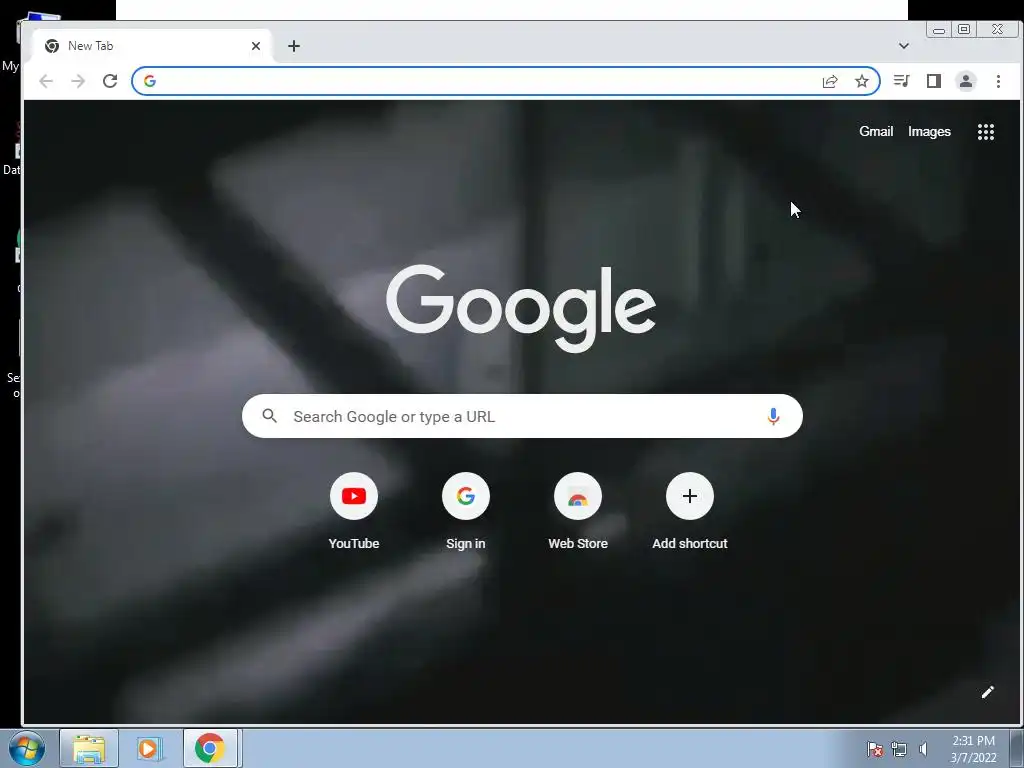Viewport: 1024px width, 768px height.
Task: Open the Gmail link
Action: point(876,131)
